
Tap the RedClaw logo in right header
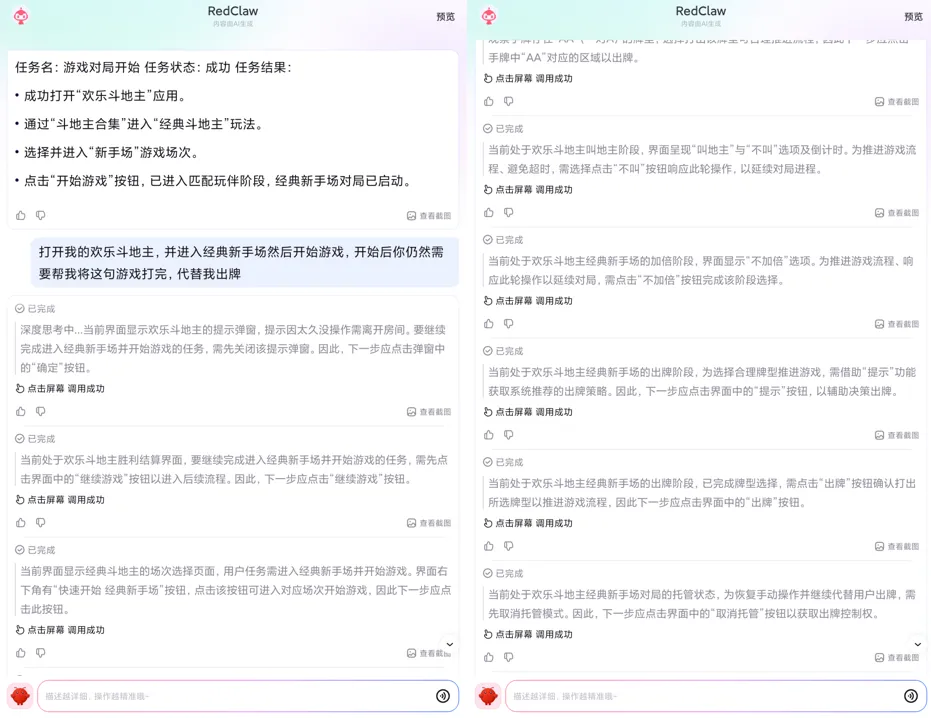coord(489,16)
